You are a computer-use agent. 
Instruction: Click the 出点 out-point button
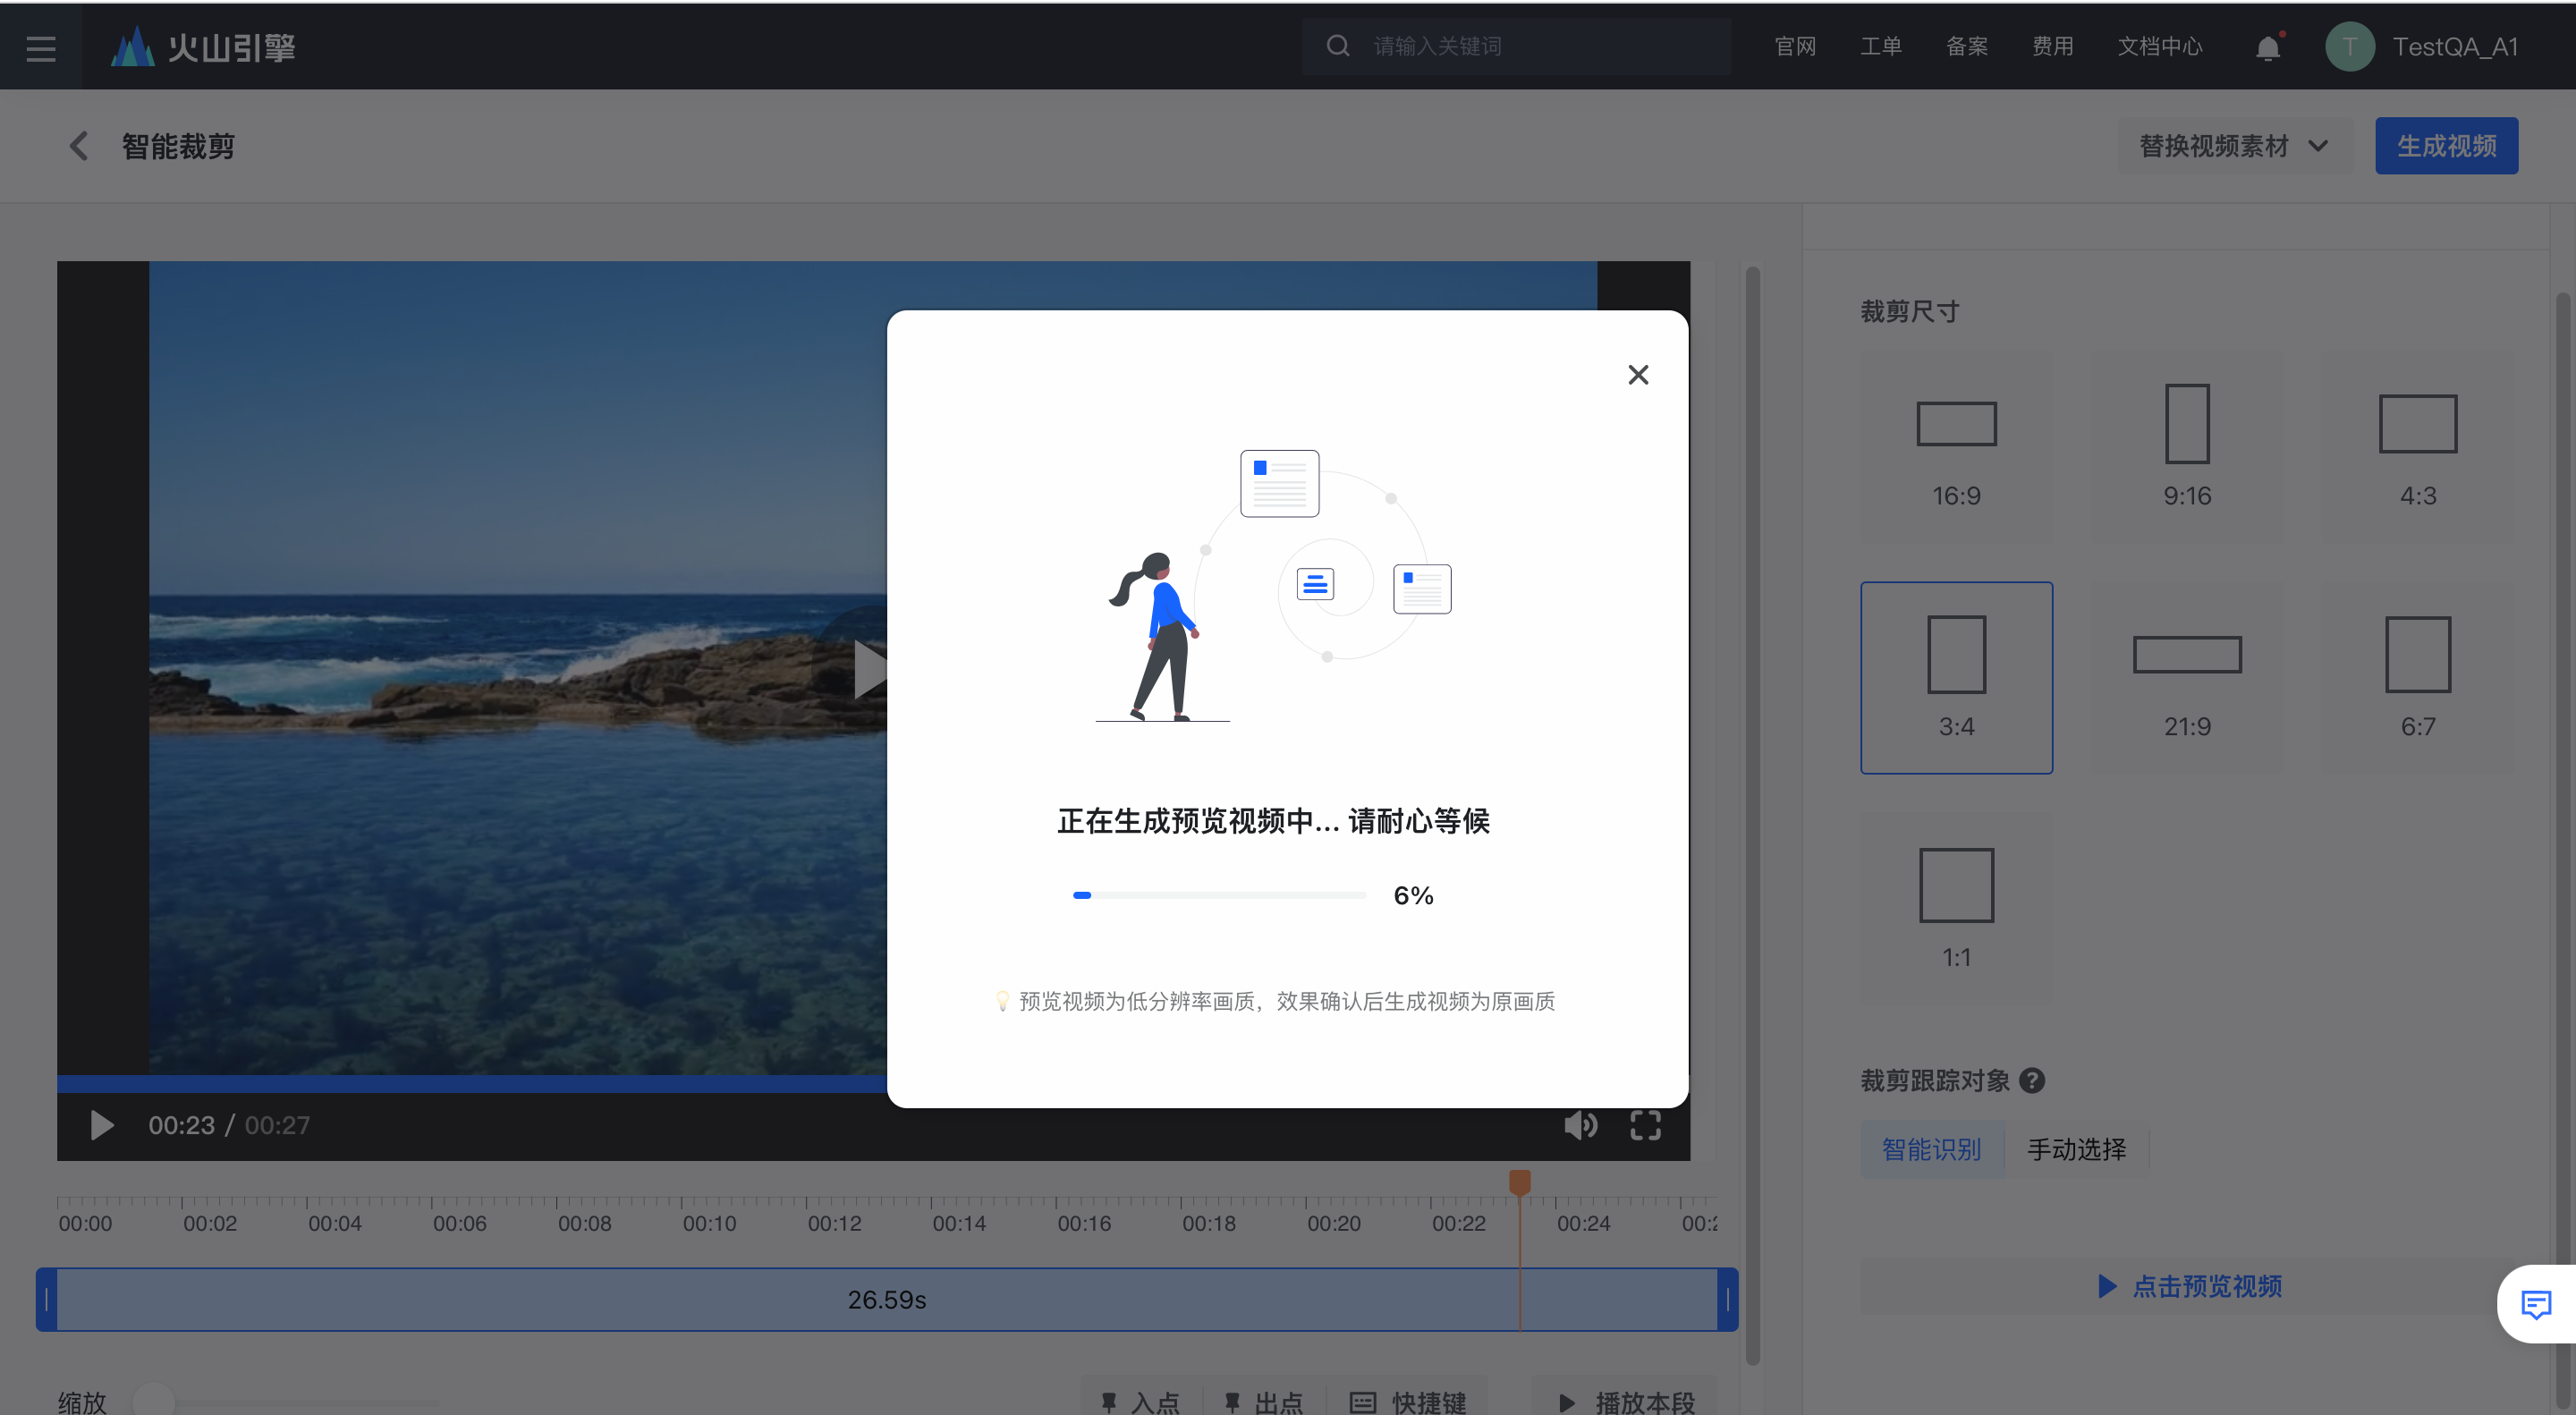pyautogui.click(x=1264, y=1402)
